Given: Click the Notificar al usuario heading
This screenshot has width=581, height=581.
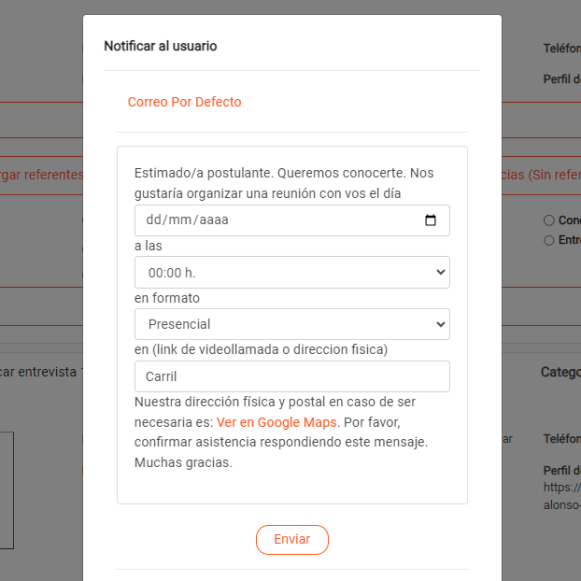Looking at the screenshot, I should (160, 46).
